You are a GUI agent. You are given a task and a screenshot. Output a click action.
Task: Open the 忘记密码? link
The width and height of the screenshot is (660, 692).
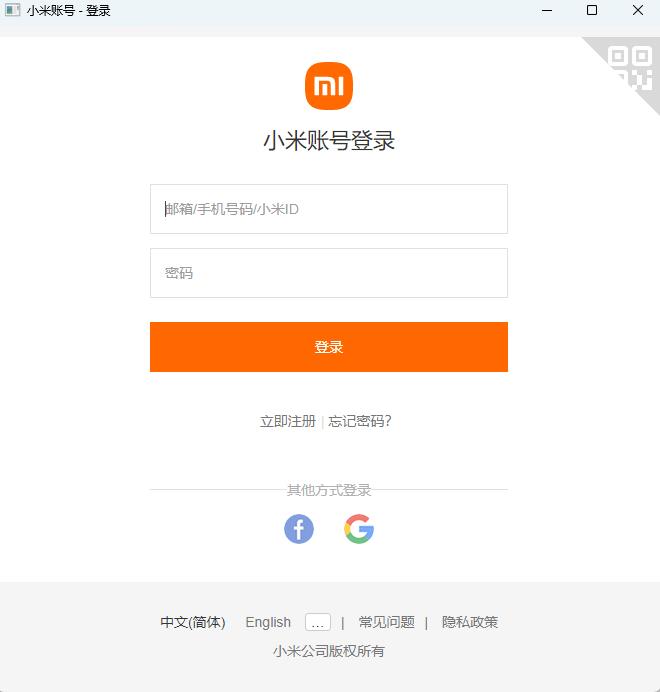click(360, 421)
